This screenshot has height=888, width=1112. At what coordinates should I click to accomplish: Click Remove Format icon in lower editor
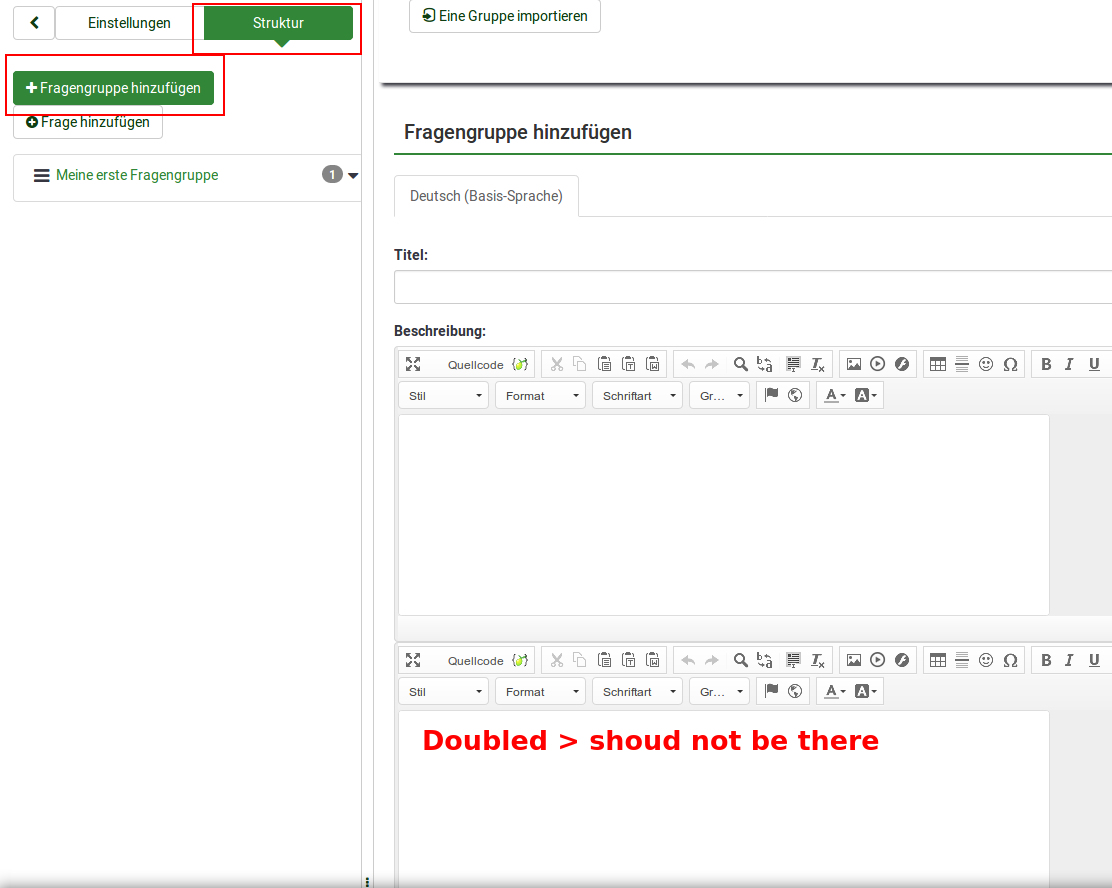pyautogui.click(x=818, y=660)
